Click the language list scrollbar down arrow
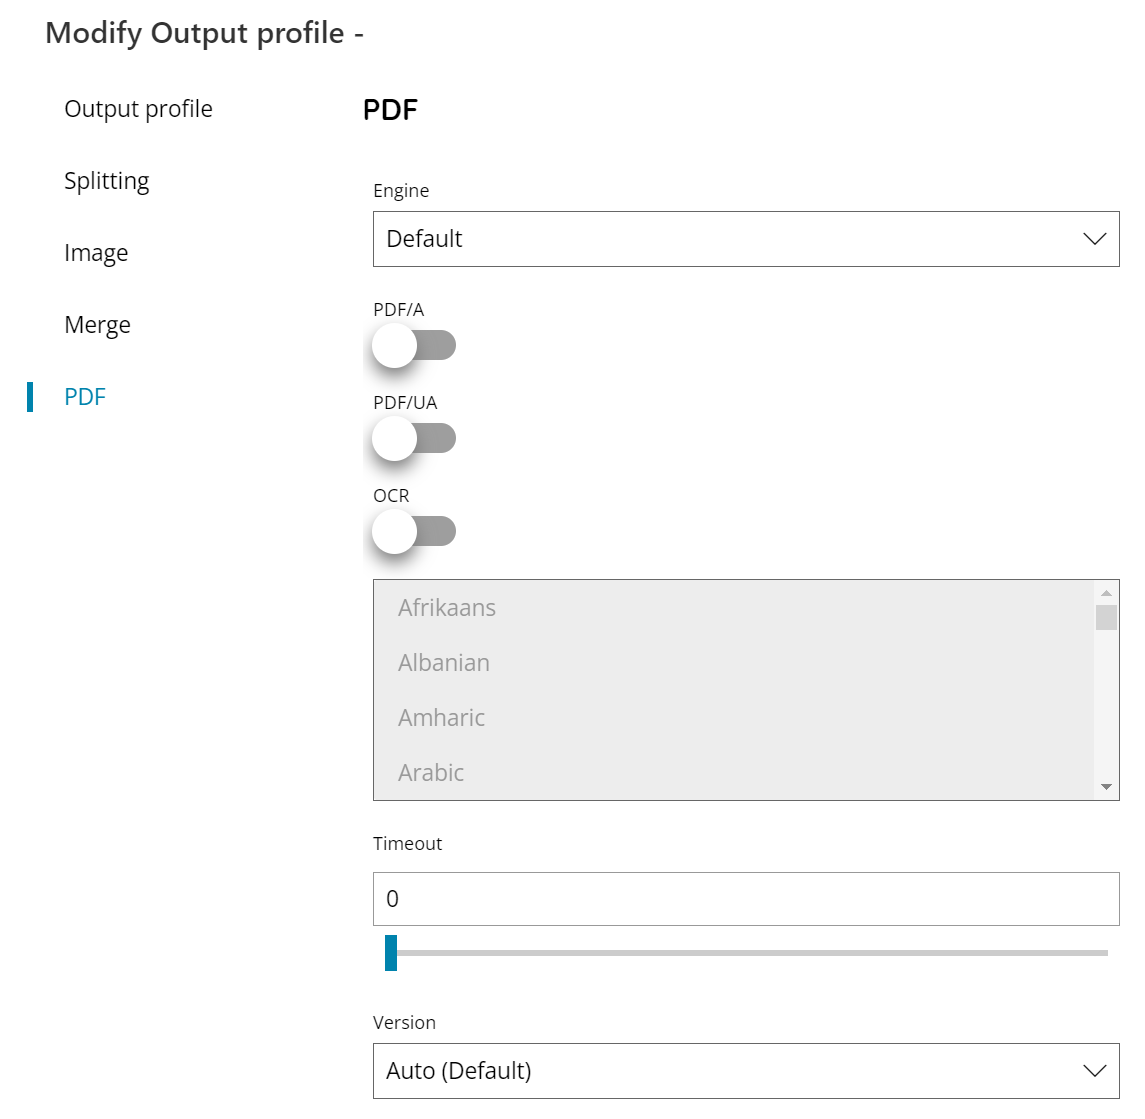This screenshot has height=1119, width=1145. point(1106,786)
